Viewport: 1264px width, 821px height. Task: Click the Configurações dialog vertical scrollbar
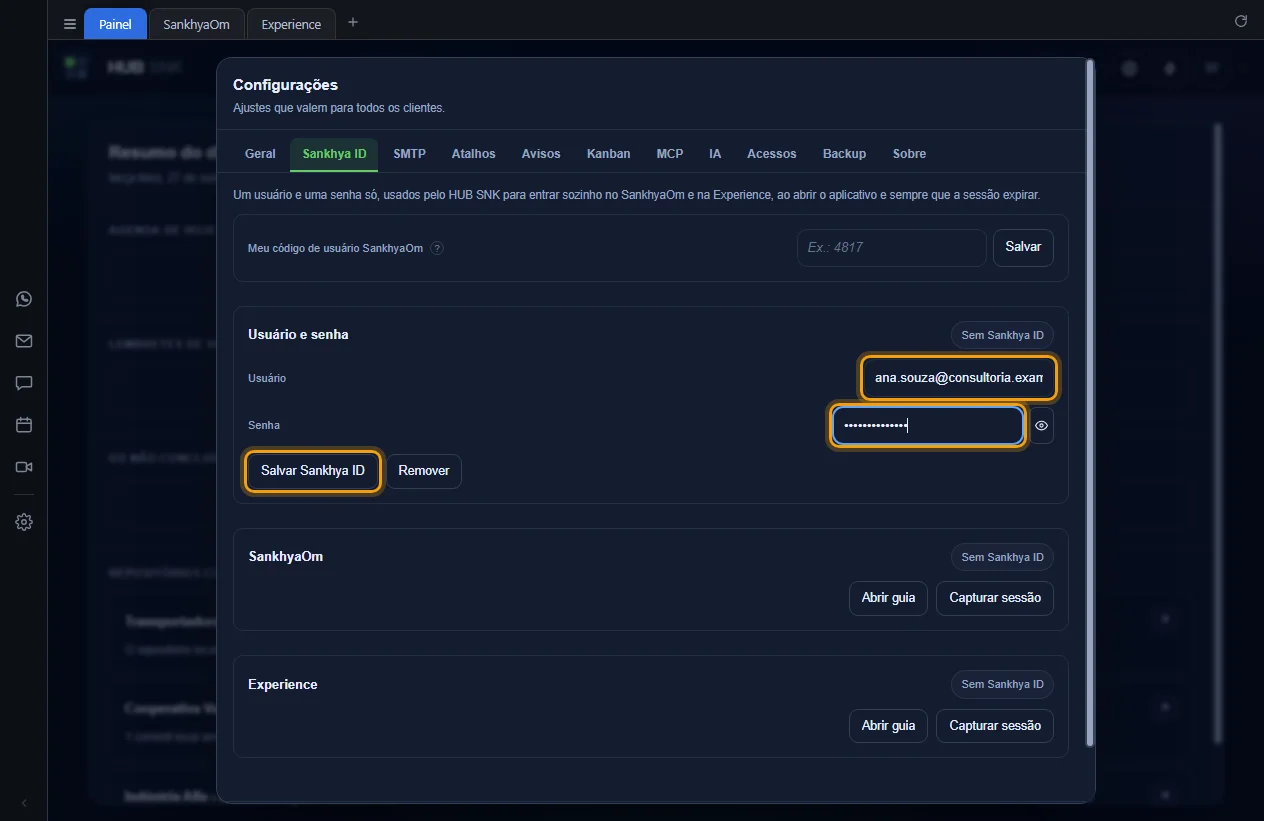coord(1090,403)
